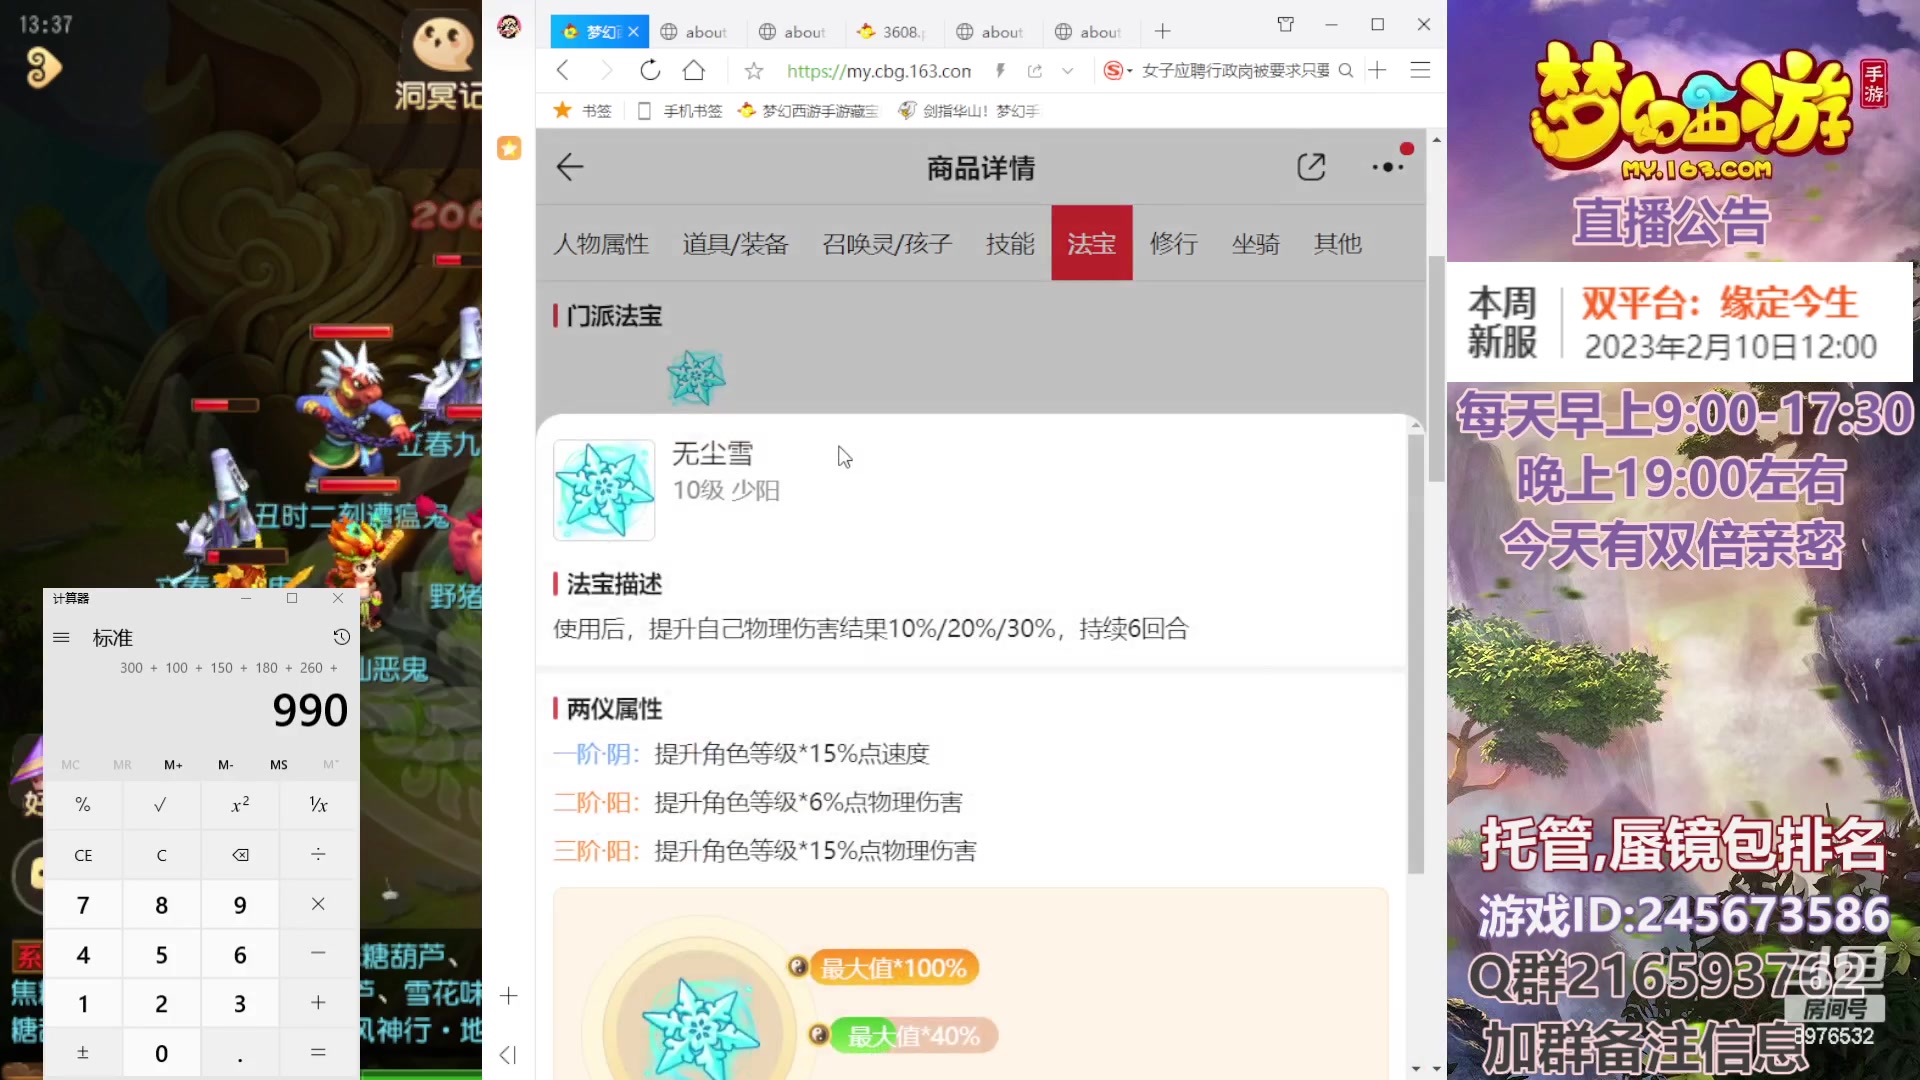
Task: Go back from the 商品详情 page
Action: 570,167
